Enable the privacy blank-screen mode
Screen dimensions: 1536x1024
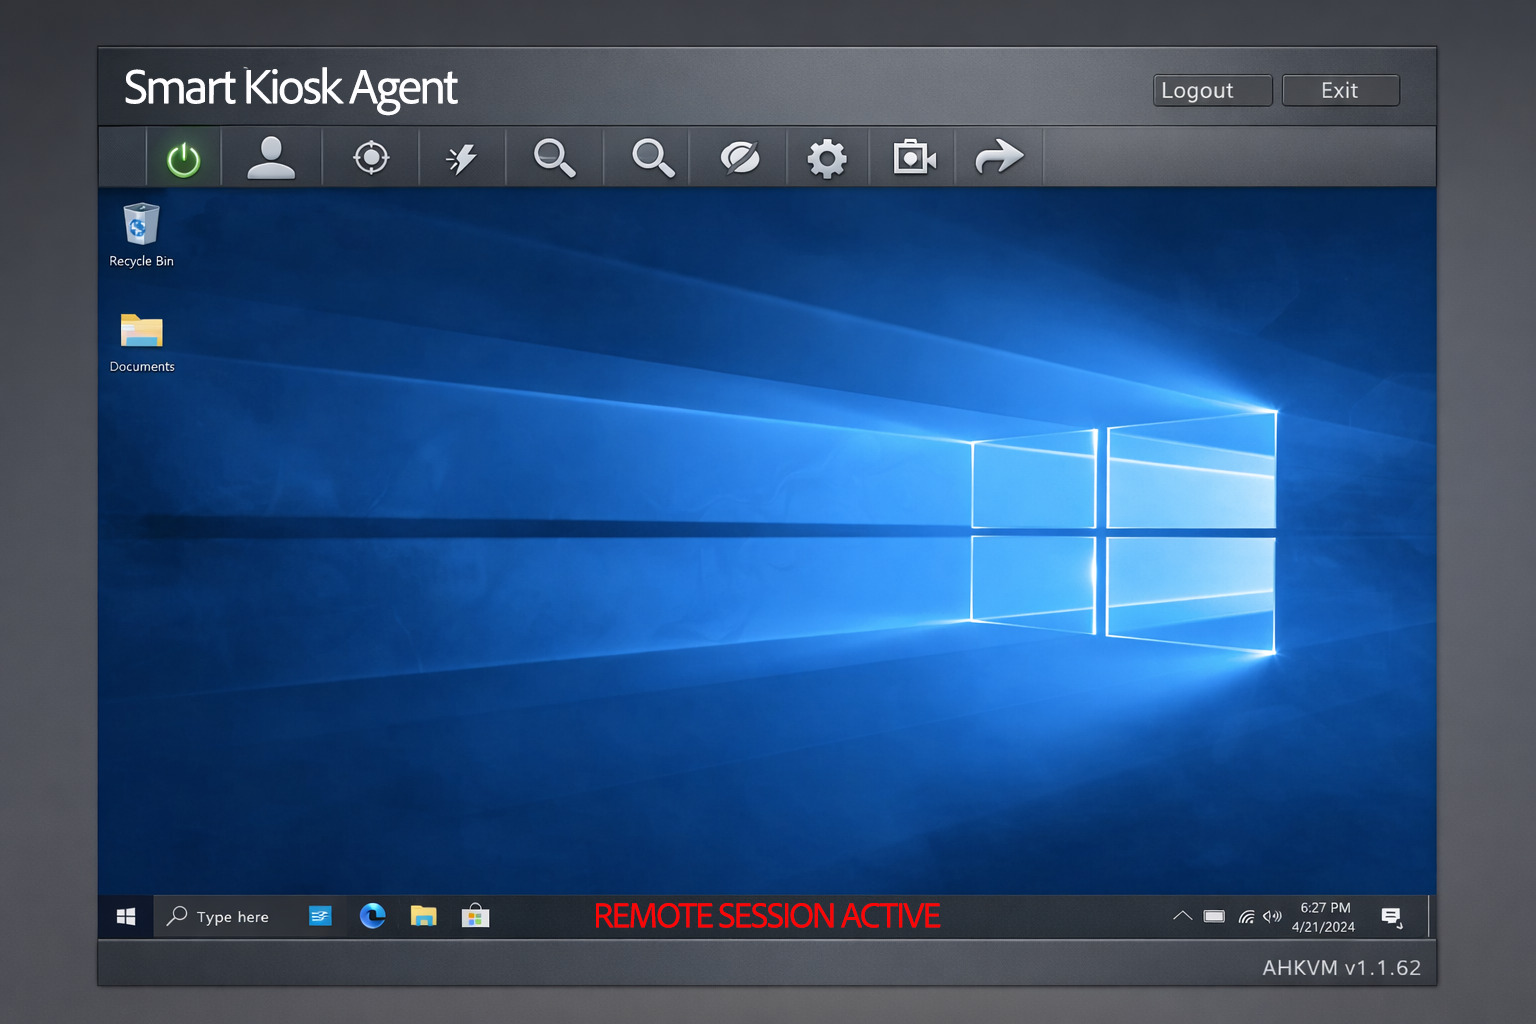pos(739,157)
